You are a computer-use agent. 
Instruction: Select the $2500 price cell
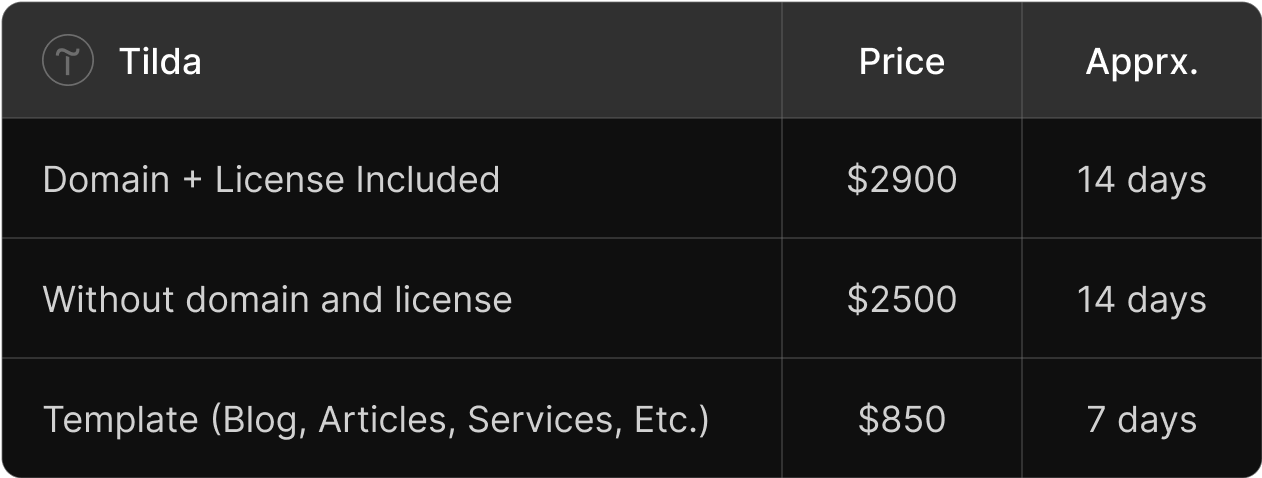(x=901, y=300)
